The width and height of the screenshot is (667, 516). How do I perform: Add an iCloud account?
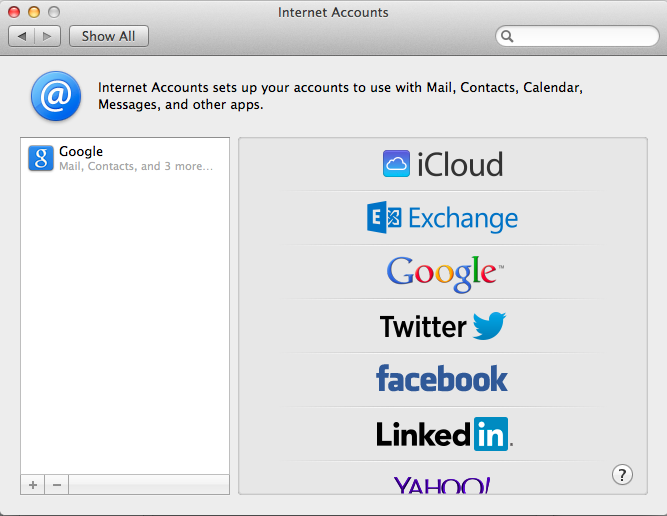442,164
